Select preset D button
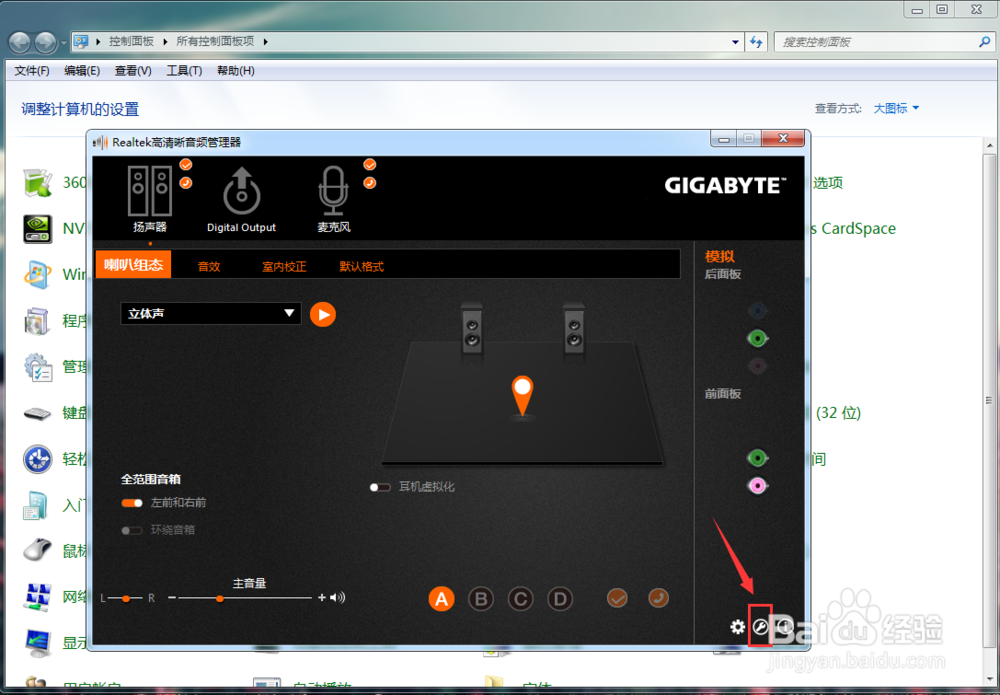The height and width of the screenshot is (695, 1000). tap(560, 599)
